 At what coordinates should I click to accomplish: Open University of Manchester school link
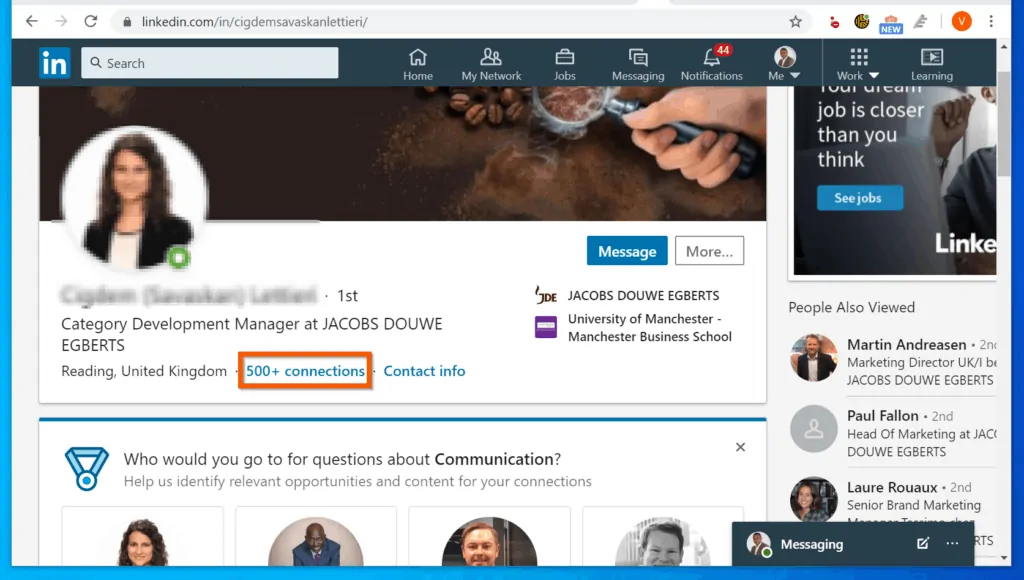click(650, 328)
